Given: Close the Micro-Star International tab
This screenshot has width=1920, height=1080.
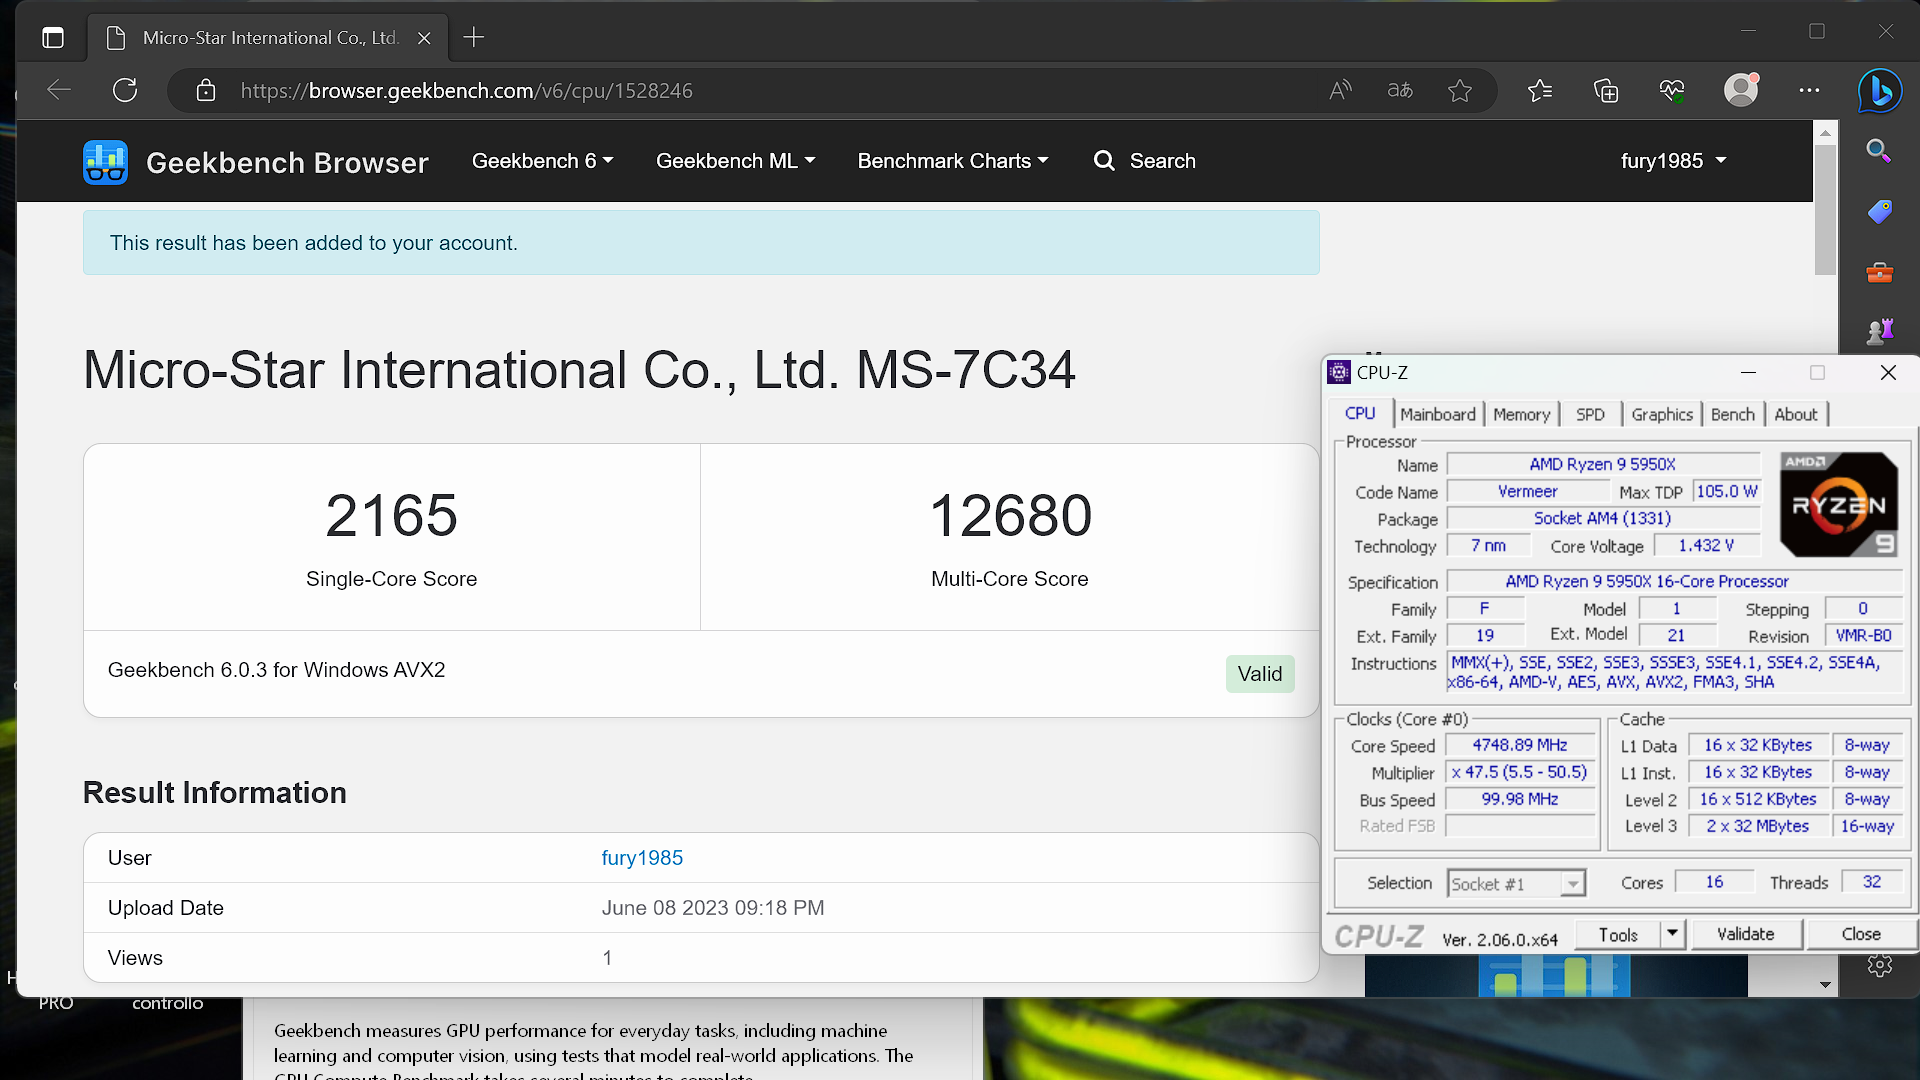Looking at the screenshot, I should pos(424,38).
